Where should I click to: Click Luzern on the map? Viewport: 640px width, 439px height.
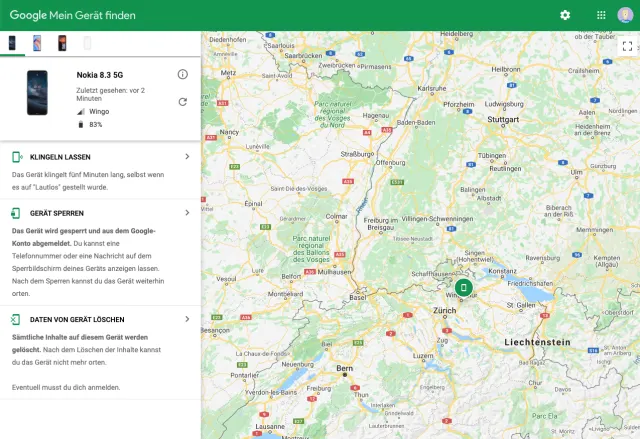423,356
